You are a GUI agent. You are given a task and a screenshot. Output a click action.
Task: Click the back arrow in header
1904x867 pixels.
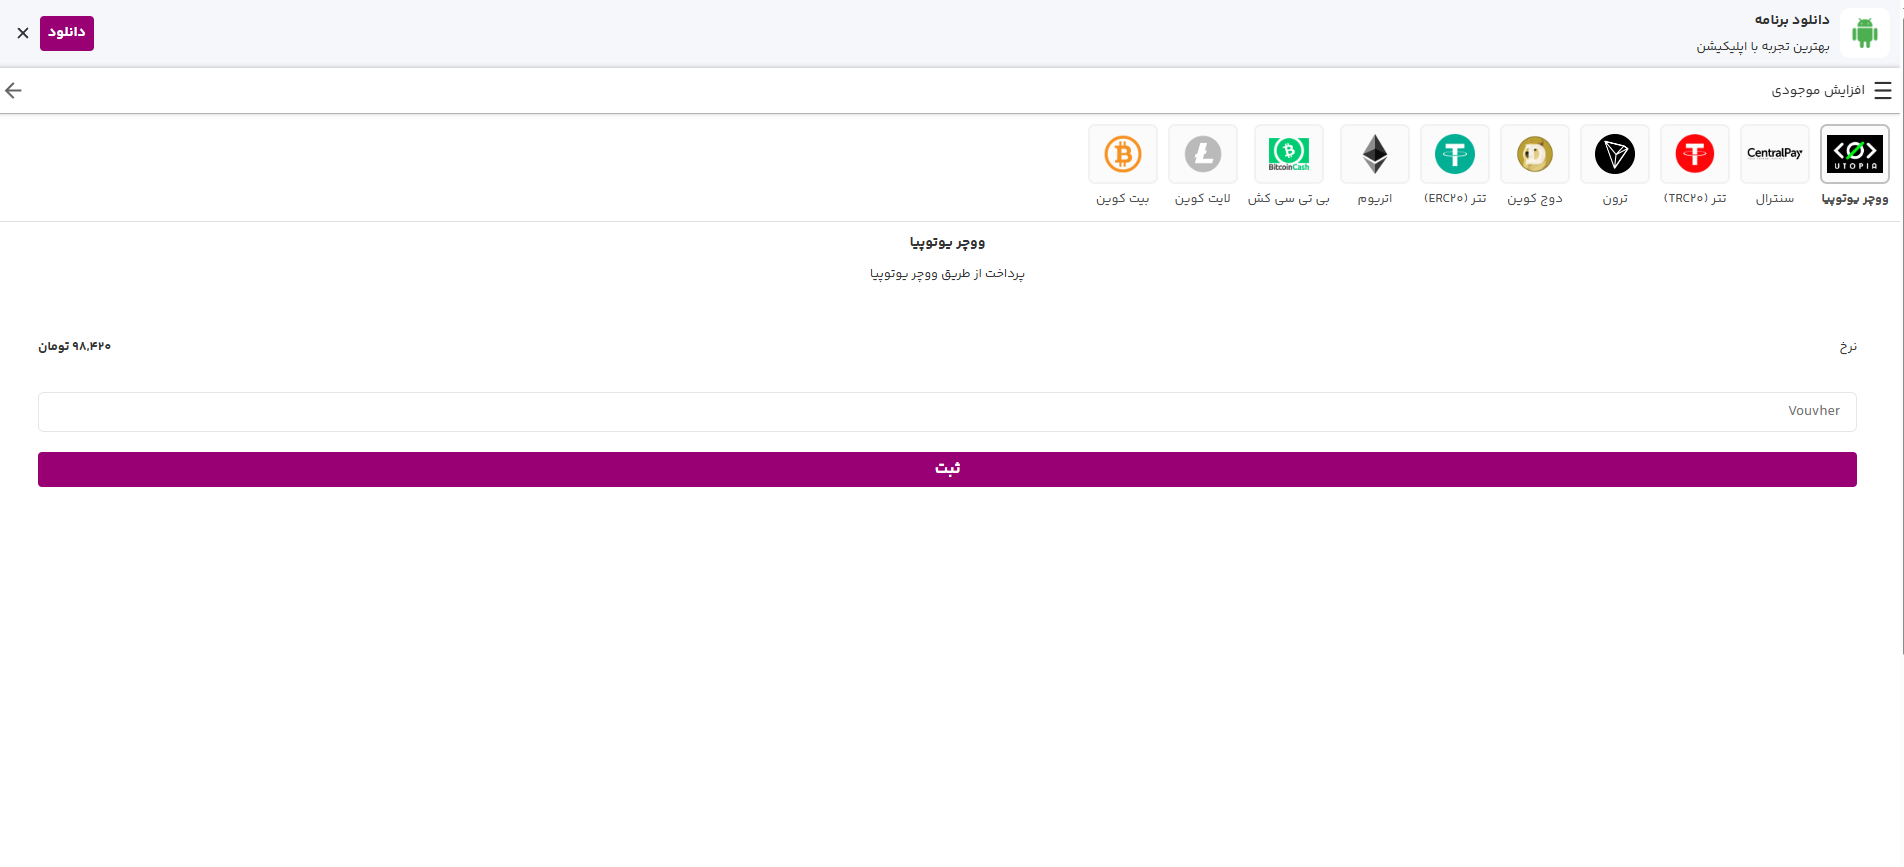coord(14,91)
